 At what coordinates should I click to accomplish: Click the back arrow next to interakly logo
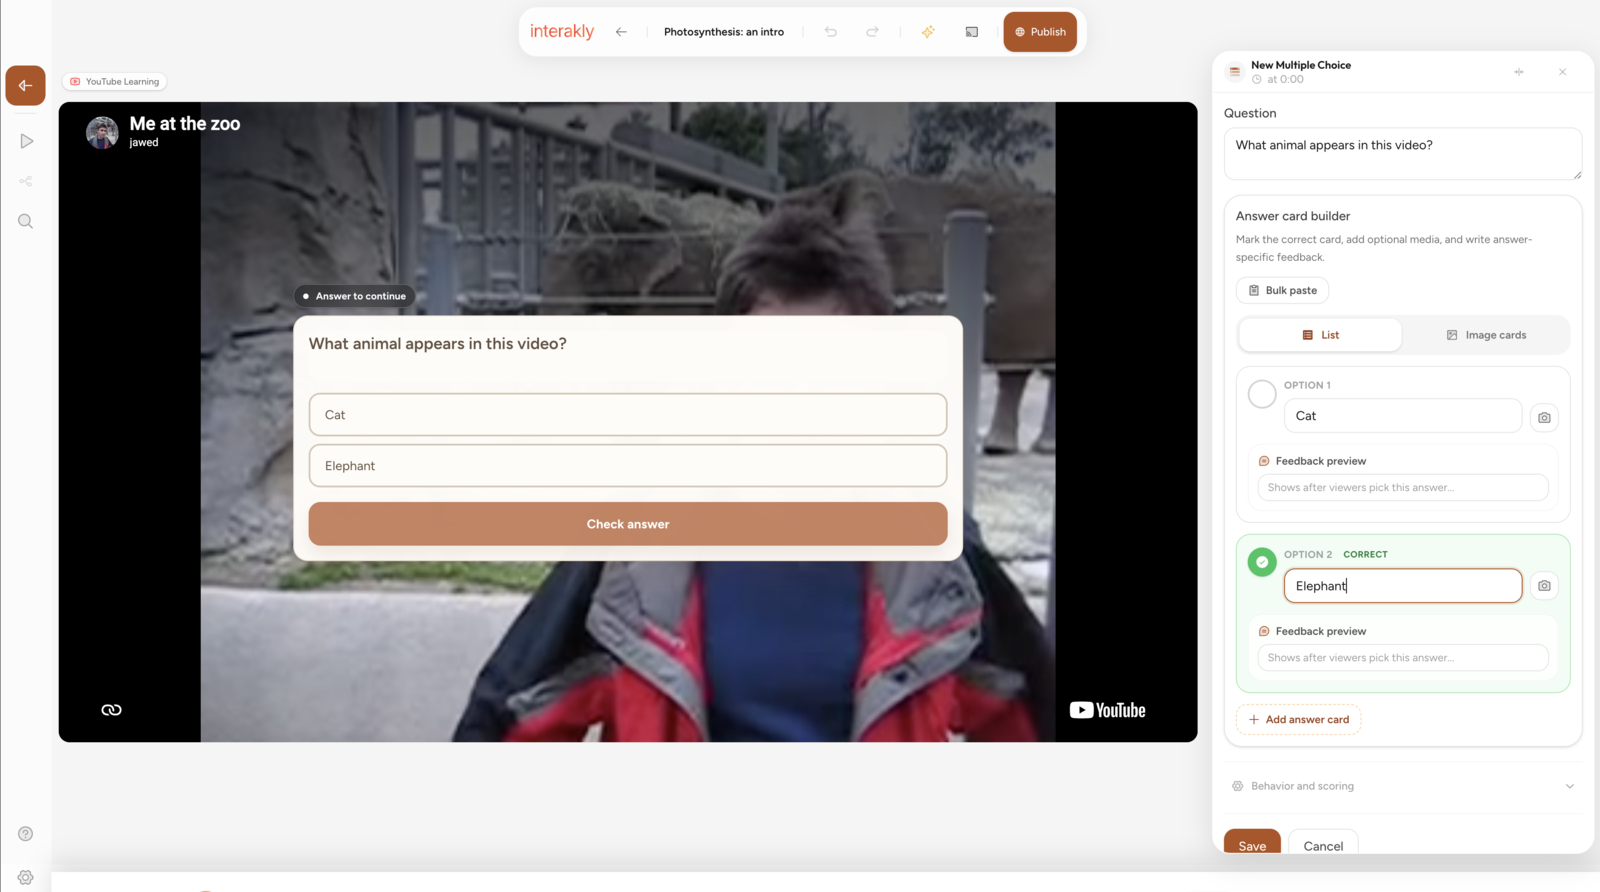621,32
